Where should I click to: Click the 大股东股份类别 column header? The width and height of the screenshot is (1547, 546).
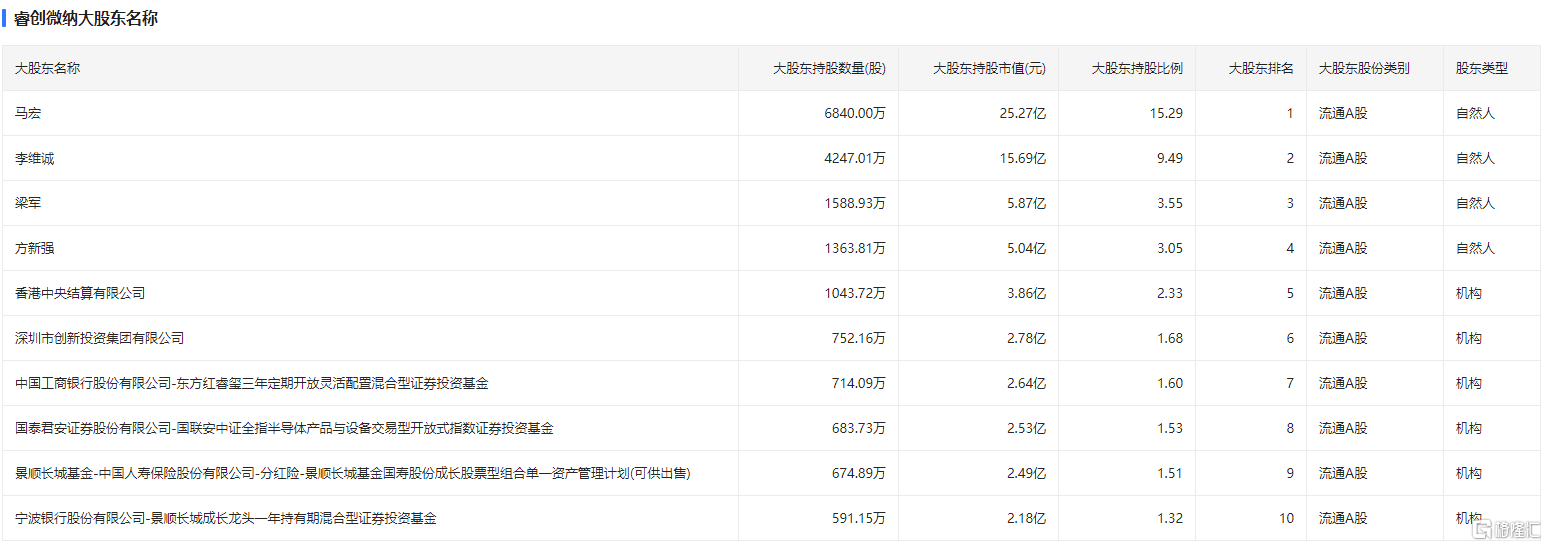coord(1364,69)
